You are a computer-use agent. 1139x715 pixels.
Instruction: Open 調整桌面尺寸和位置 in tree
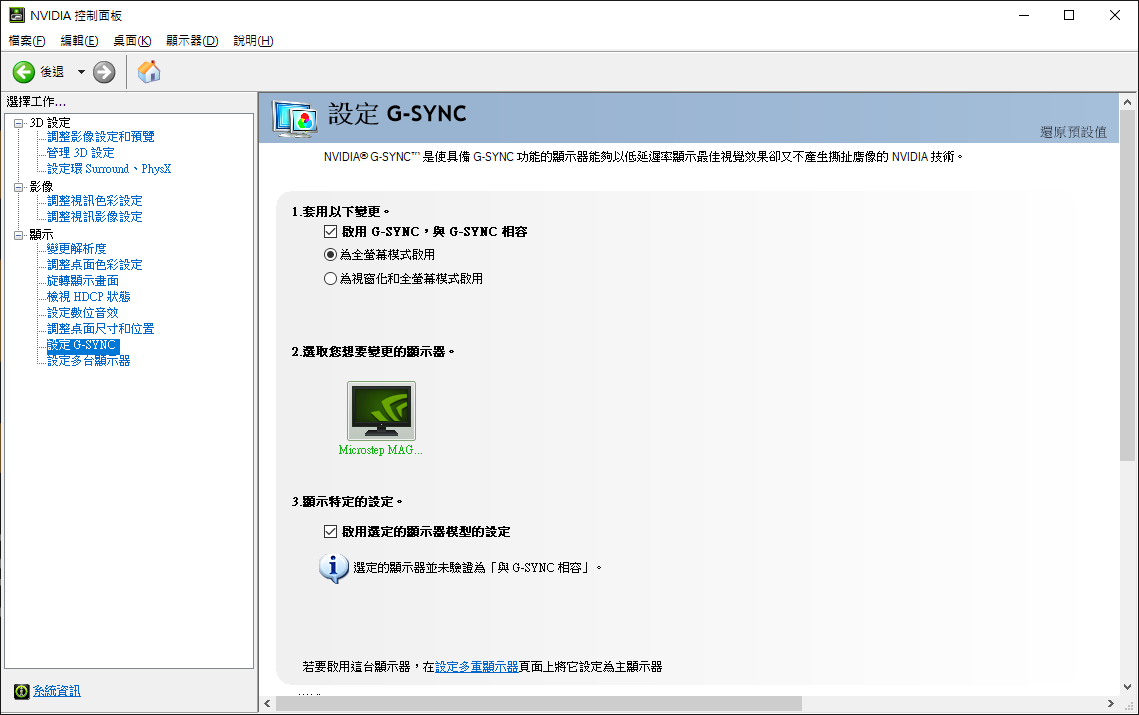point(100,328)
